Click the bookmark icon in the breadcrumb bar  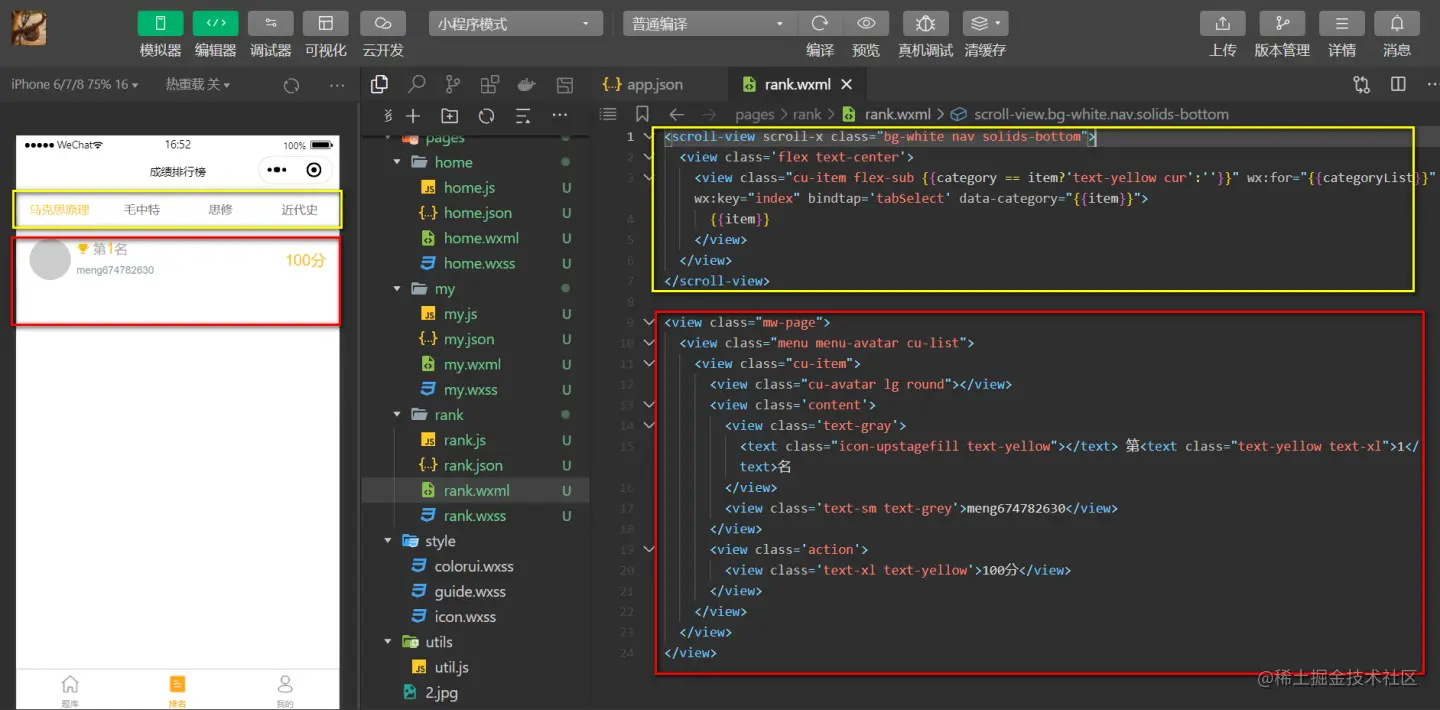click(642, 114)
